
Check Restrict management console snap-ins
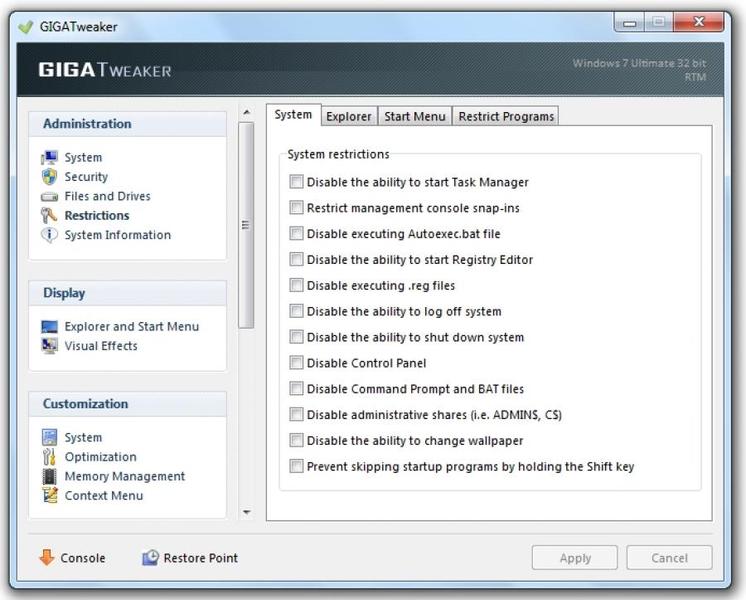click(296, 207)
